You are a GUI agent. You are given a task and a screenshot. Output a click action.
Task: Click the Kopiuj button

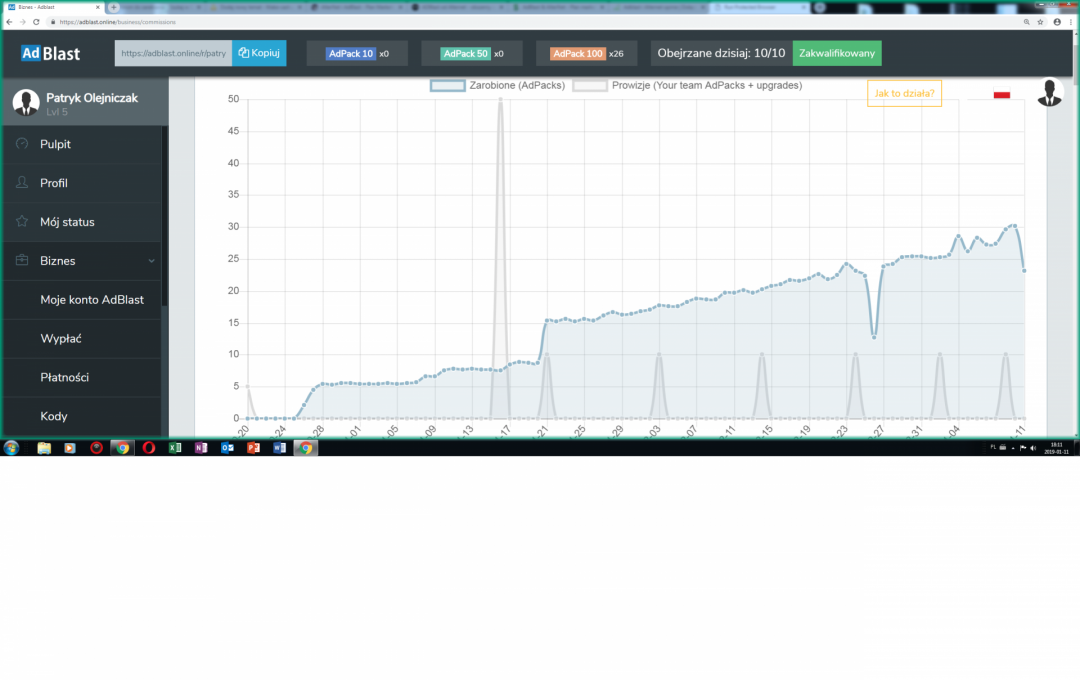point(259,53)
